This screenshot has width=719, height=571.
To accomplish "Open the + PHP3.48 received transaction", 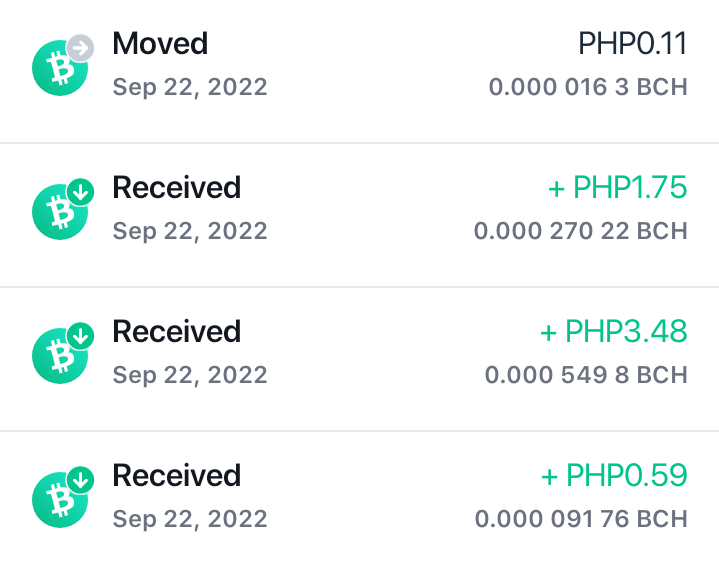I will 360,359.
